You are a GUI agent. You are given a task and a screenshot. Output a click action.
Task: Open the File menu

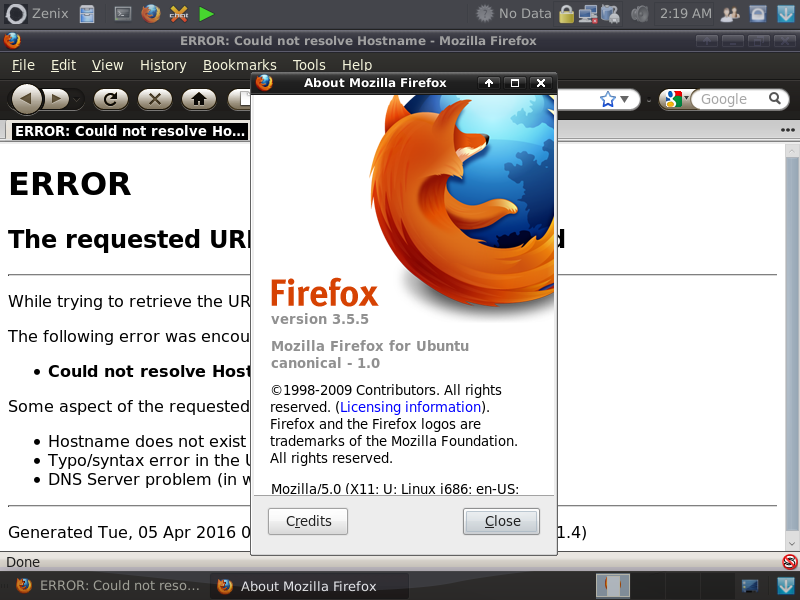pos(23,65)
